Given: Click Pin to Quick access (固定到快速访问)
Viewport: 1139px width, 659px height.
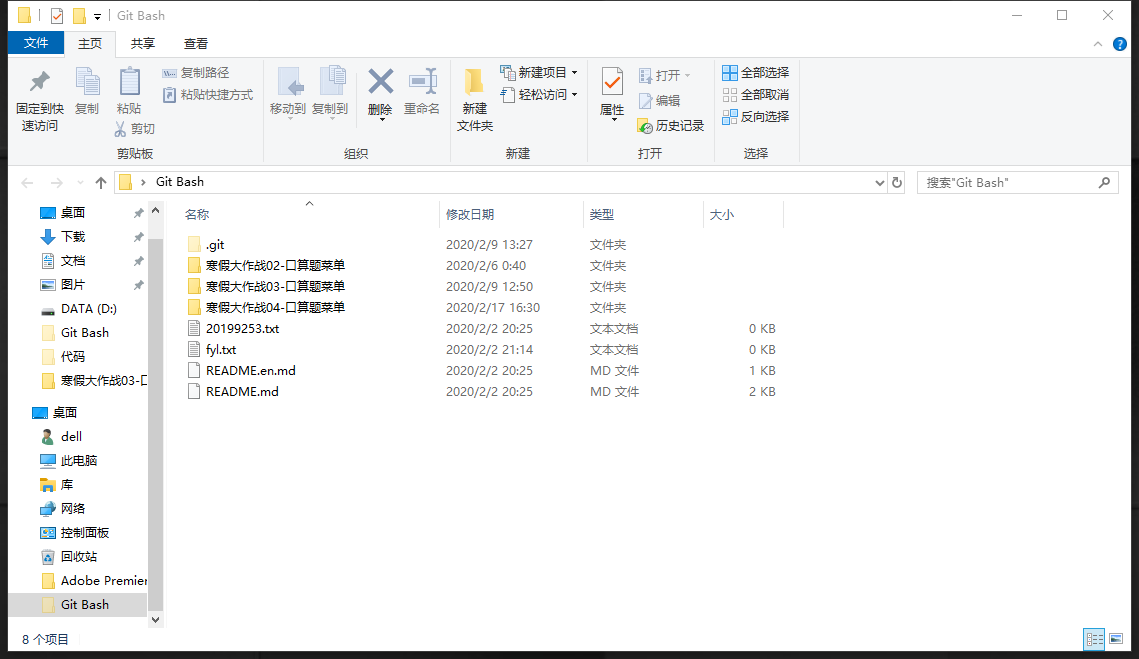Looking at the screenshot, I should [40, 100].
